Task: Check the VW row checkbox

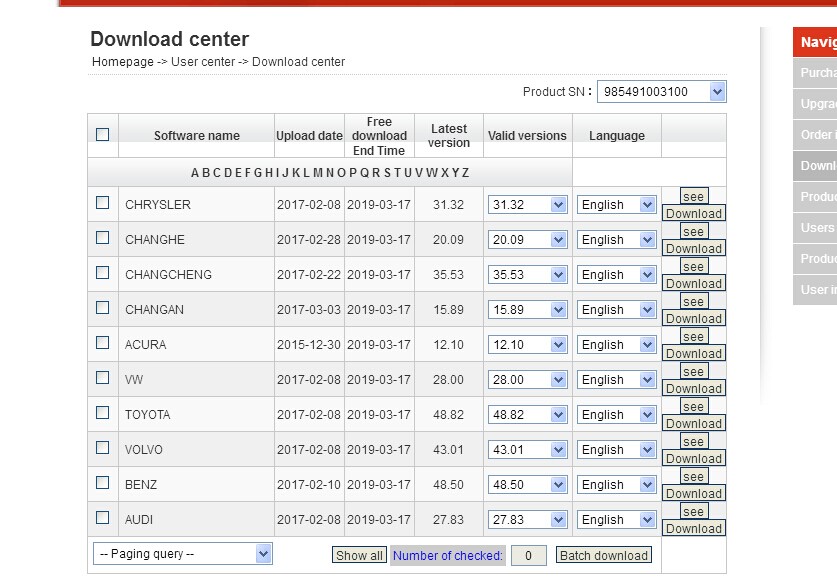Action: pos(102,378)
